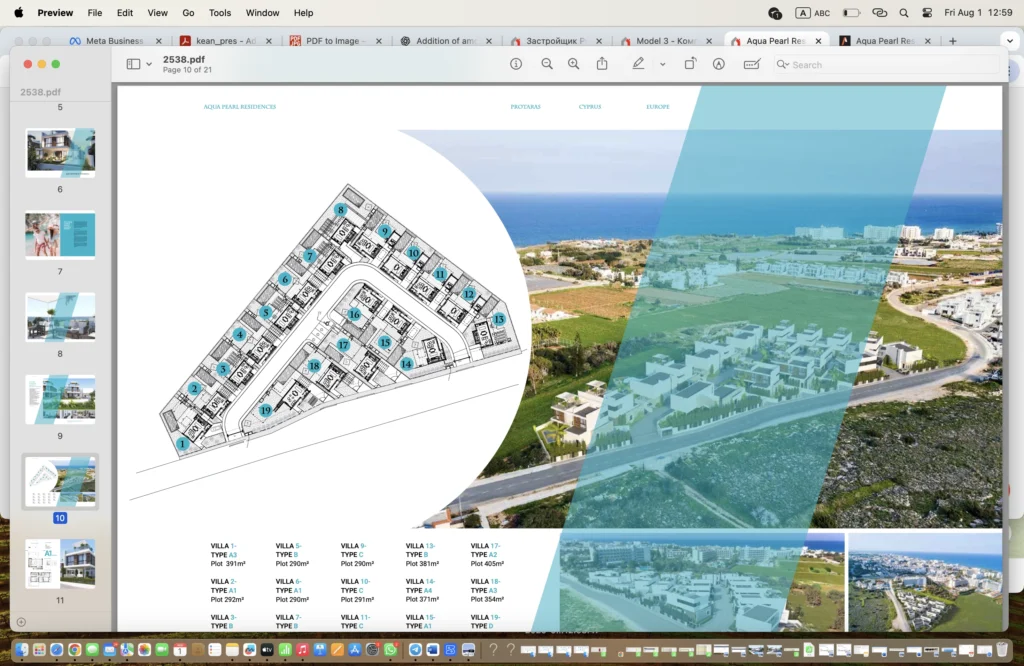
Task: Open Google Chrome from the Dock
Action: (x=74, y=650)
